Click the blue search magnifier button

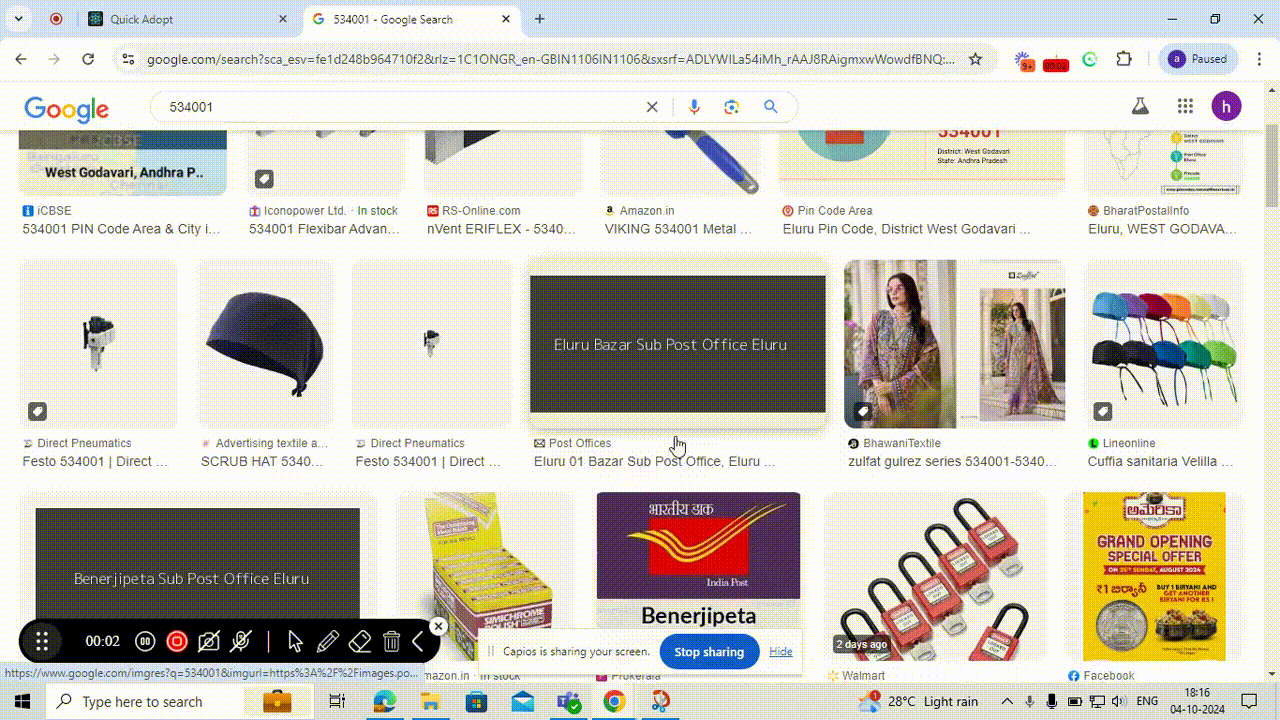click(770, 107)
